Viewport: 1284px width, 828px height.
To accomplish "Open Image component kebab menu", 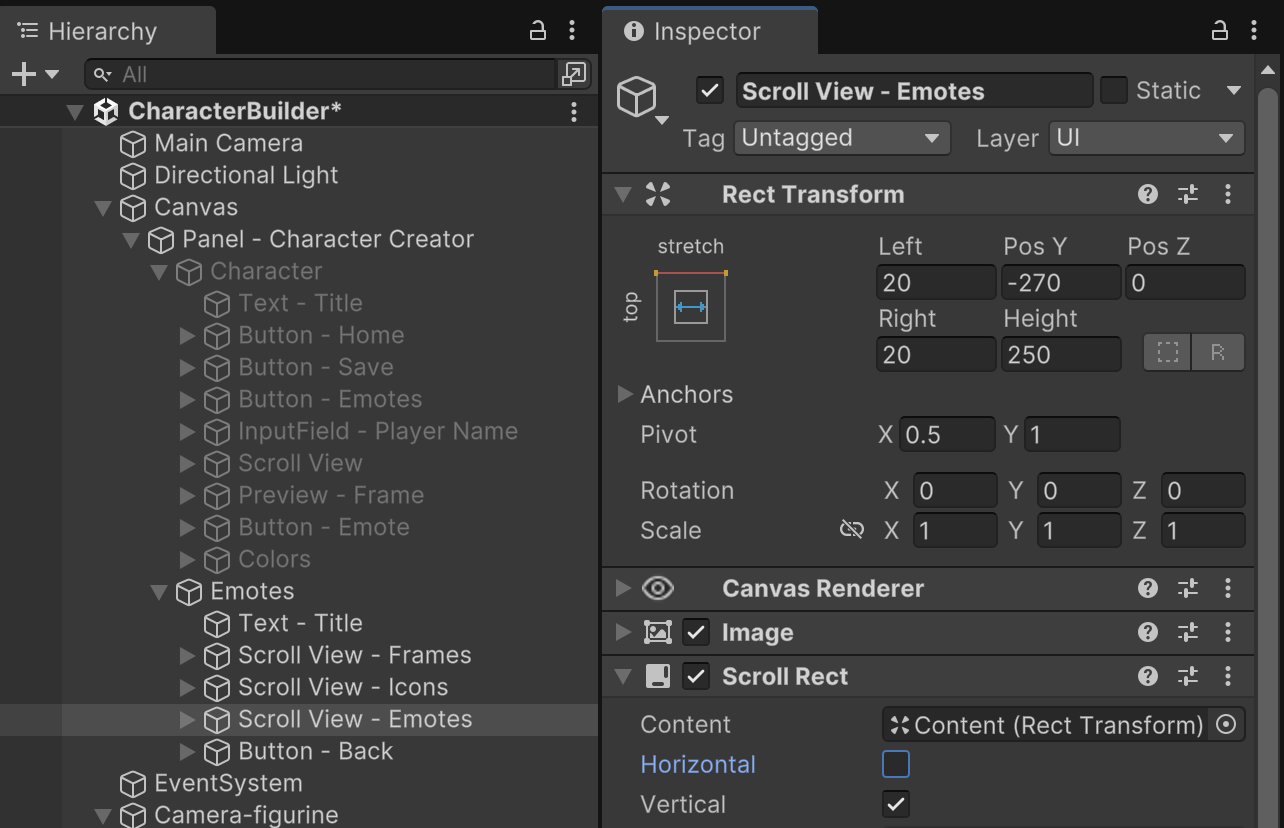I will point(1228,632).
